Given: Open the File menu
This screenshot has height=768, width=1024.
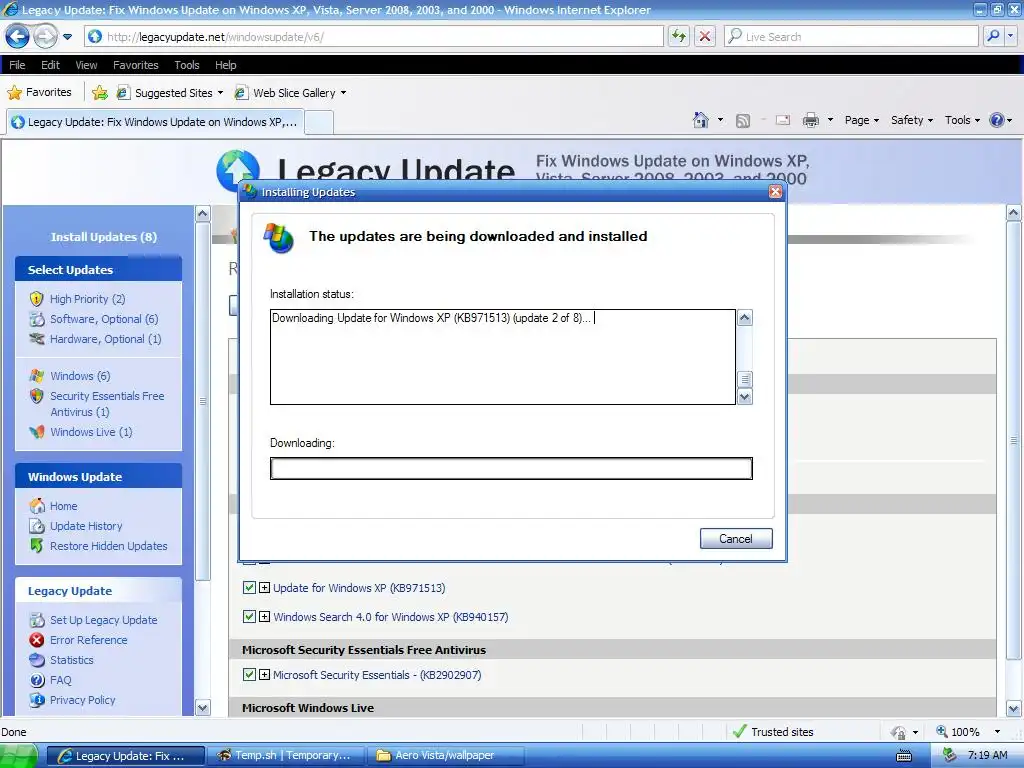Looking at the screenshot, I should click(17, 65).
